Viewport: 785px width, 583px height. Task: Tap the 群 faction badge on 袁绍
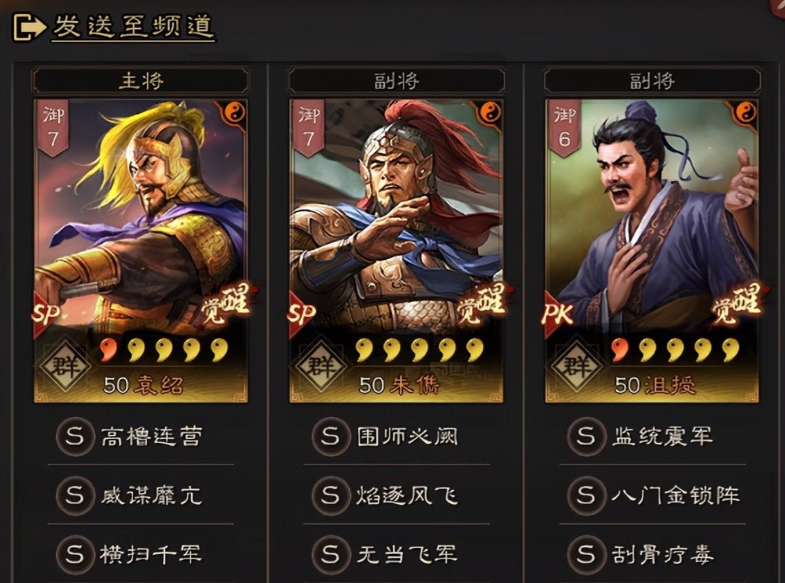(66, 367)
